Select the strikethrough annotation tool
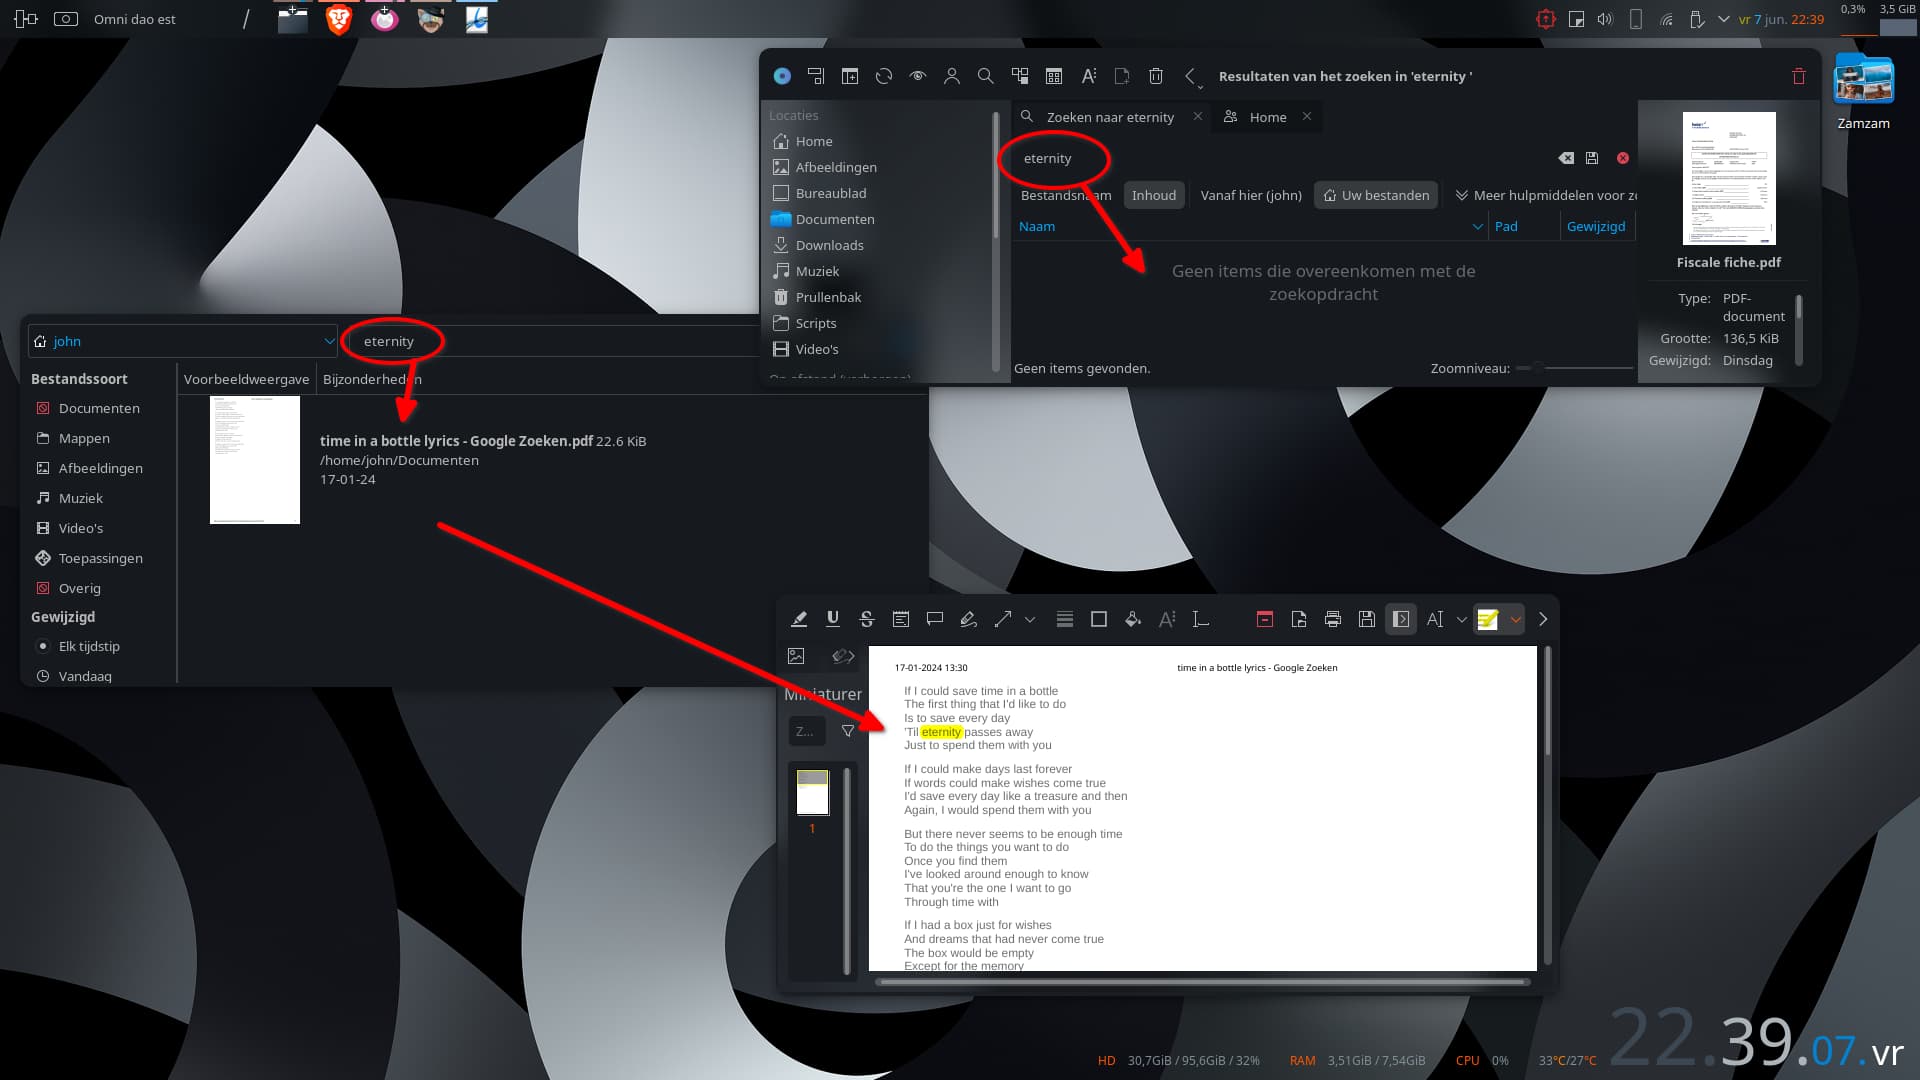 (x=867, y=619)
